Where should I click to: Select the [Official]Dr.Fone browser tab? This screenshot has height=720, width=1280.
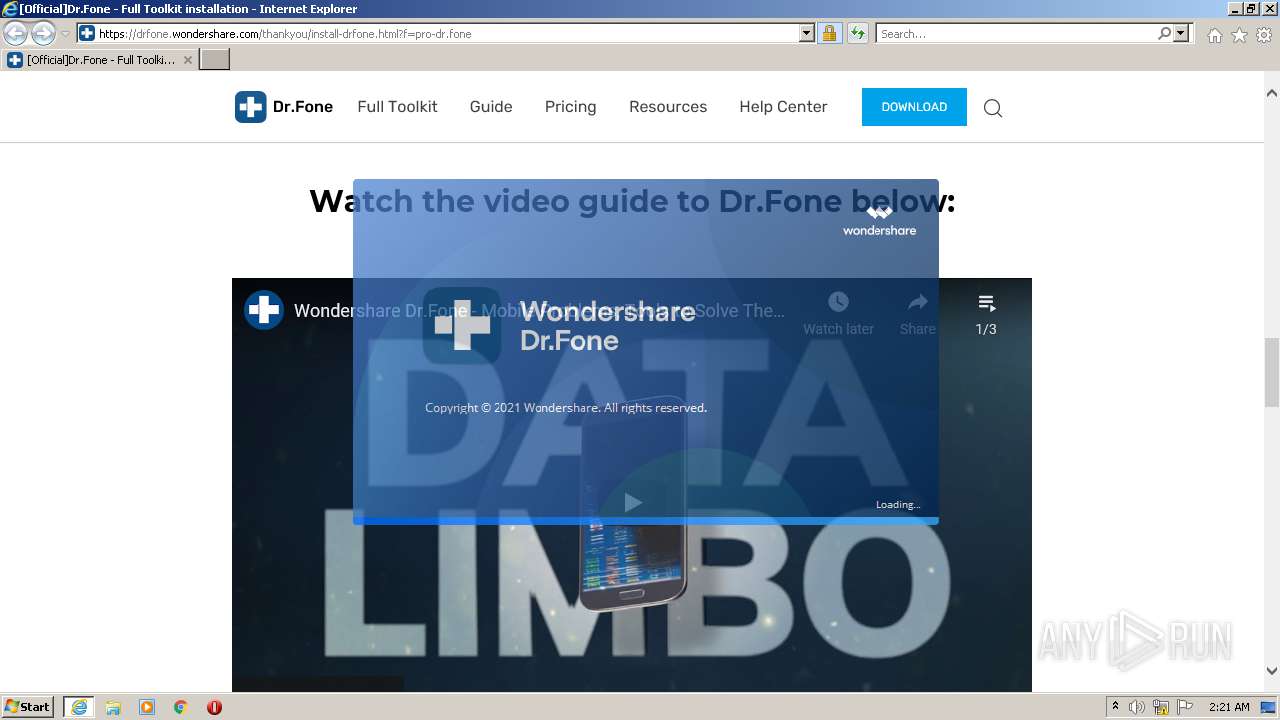coord(99,60)
